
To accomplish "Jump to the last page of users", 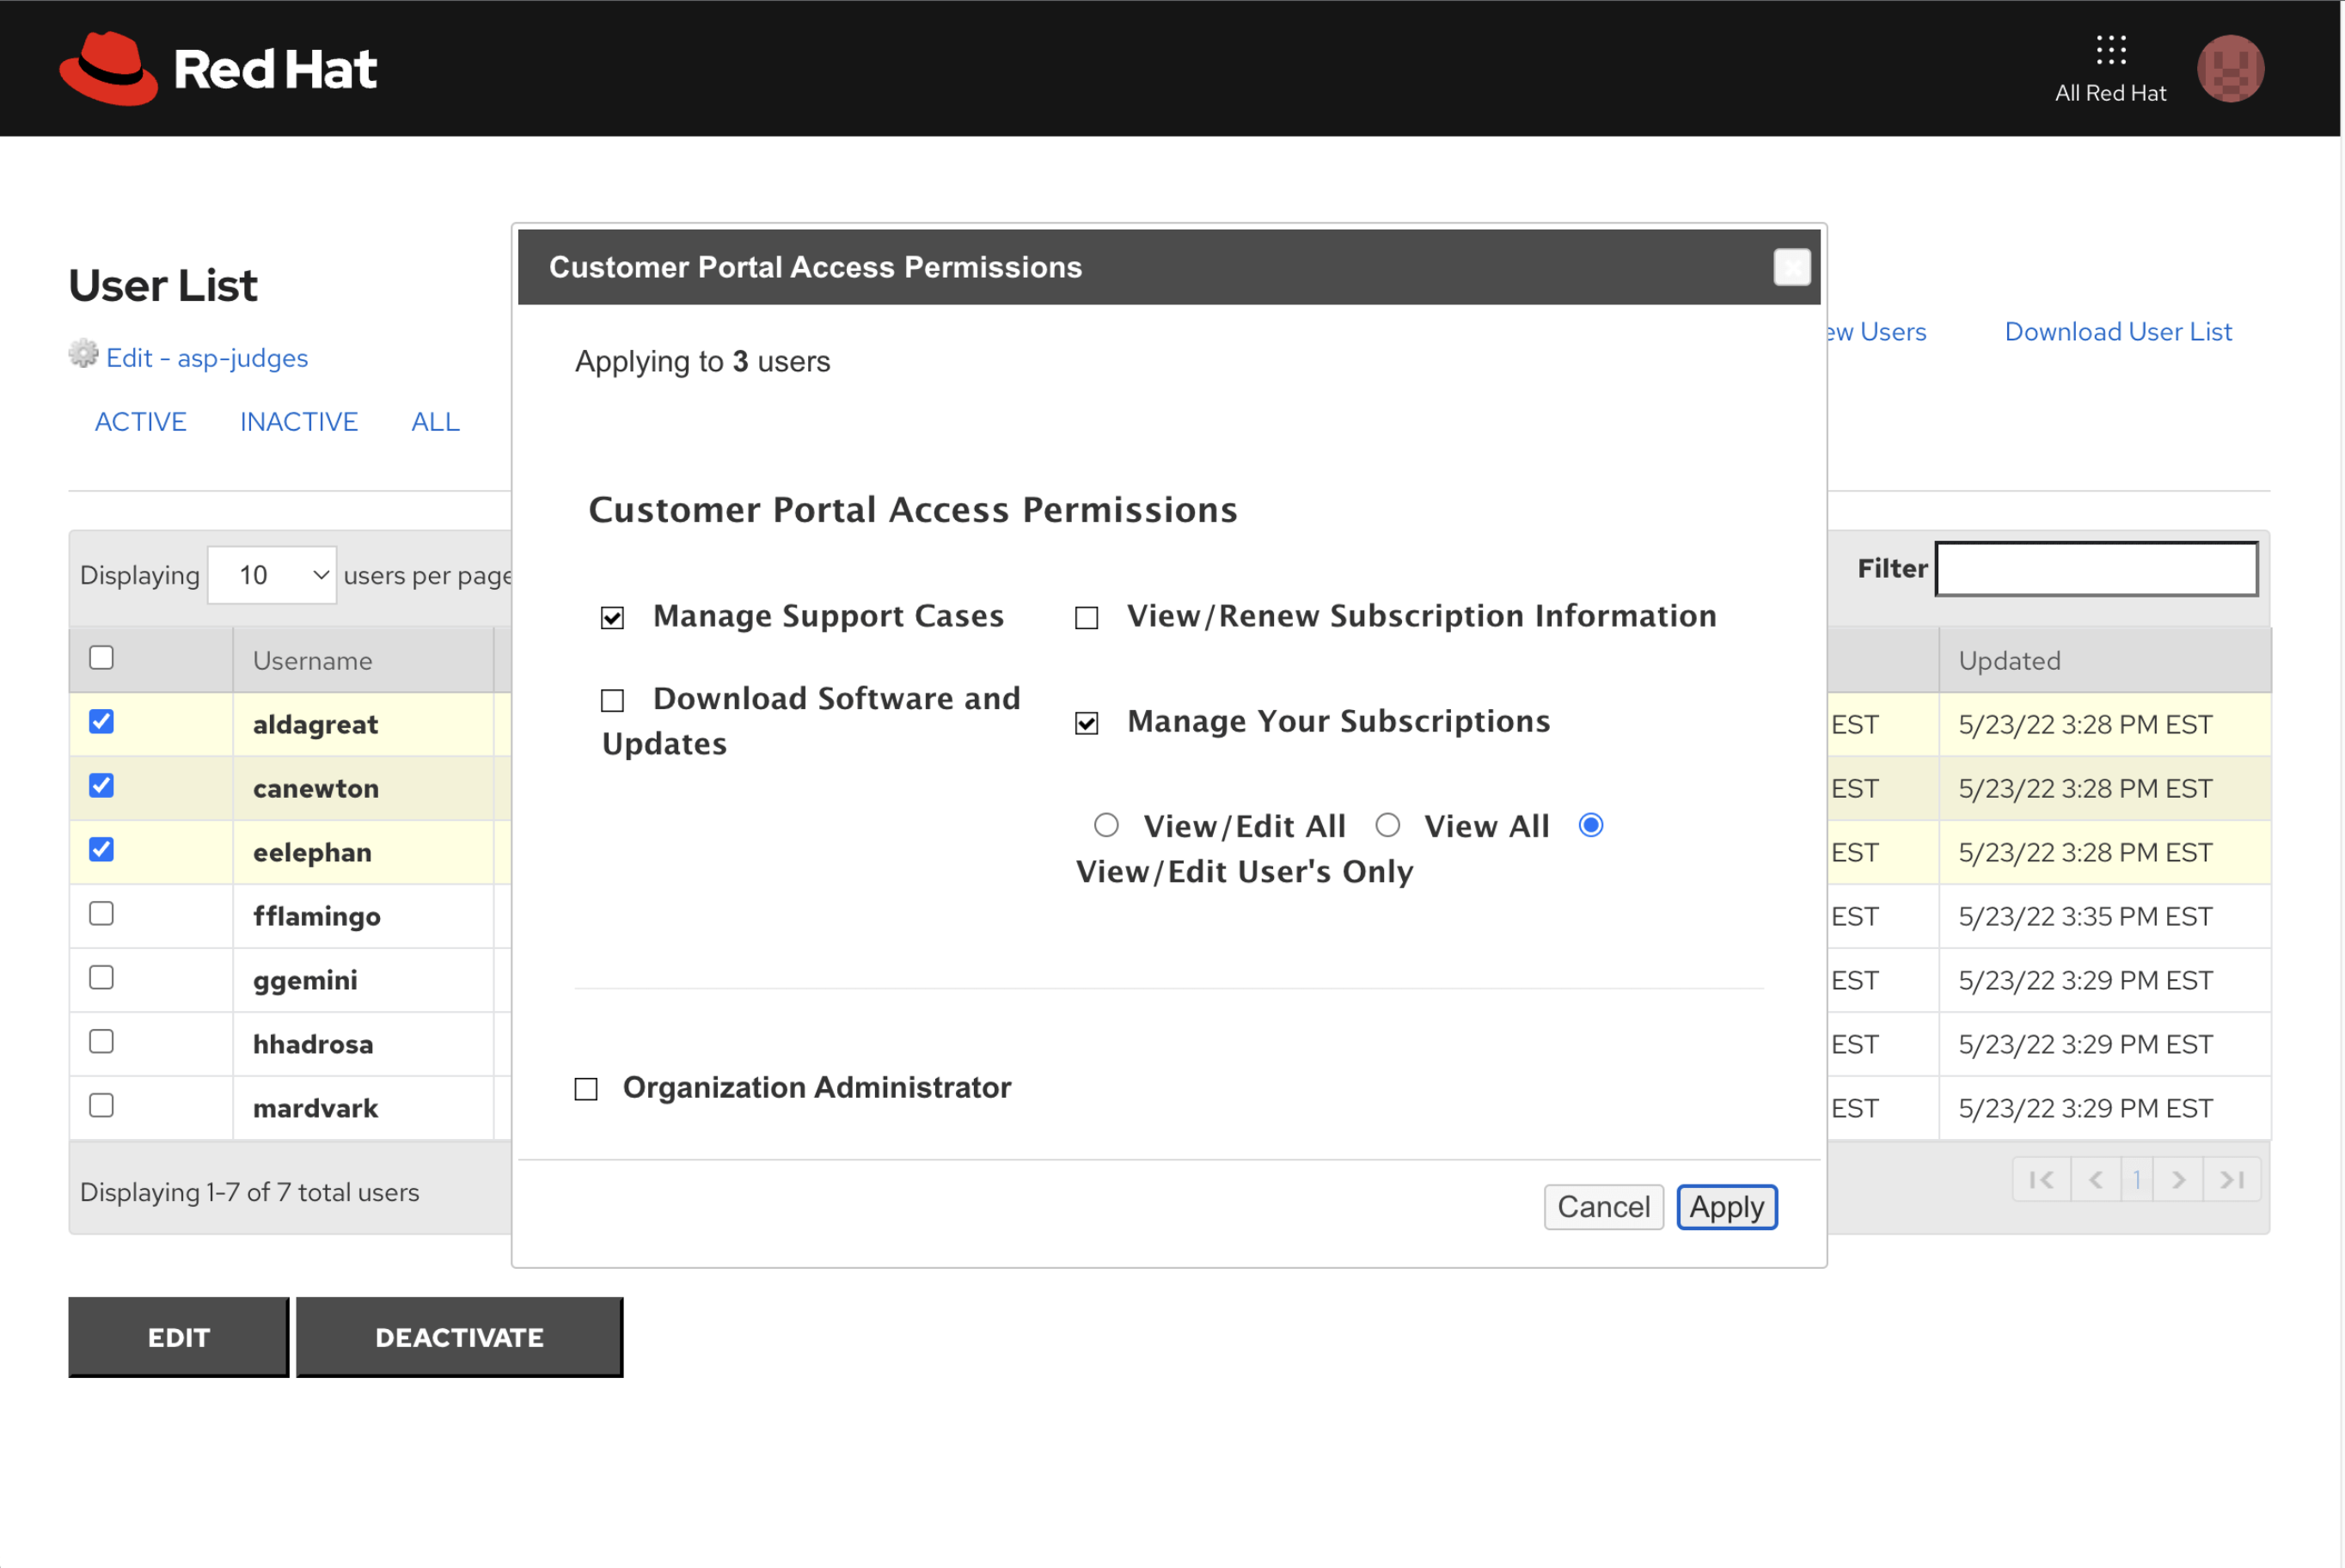I will pyautogui.click(x=2231, y=1180).
